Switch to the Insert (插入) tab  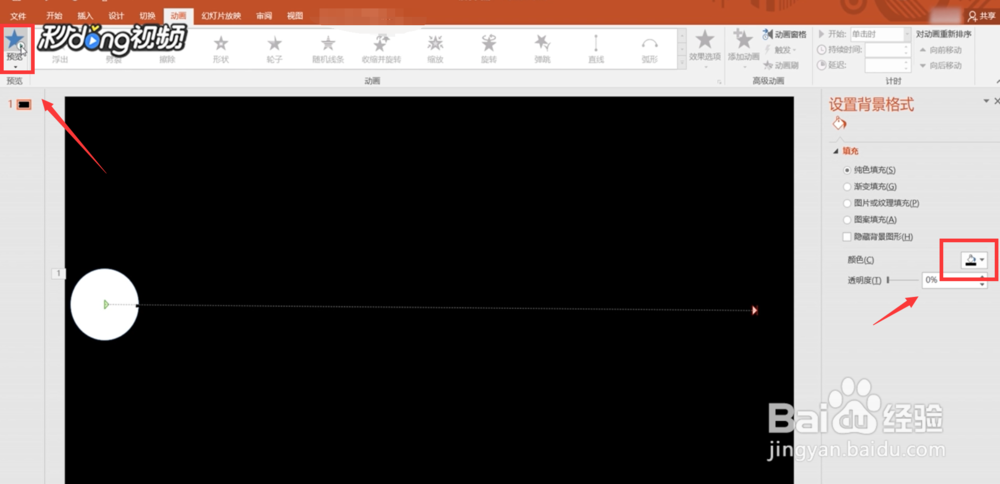click(85, 16)
